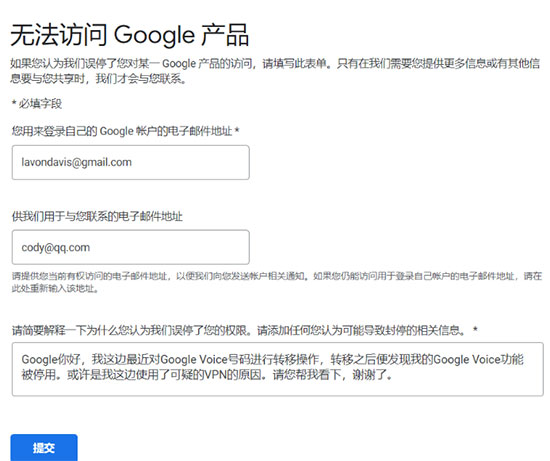Click the blank space at bottom of explanation box
This screenshot has width=550, height=461.
point(277,389)
